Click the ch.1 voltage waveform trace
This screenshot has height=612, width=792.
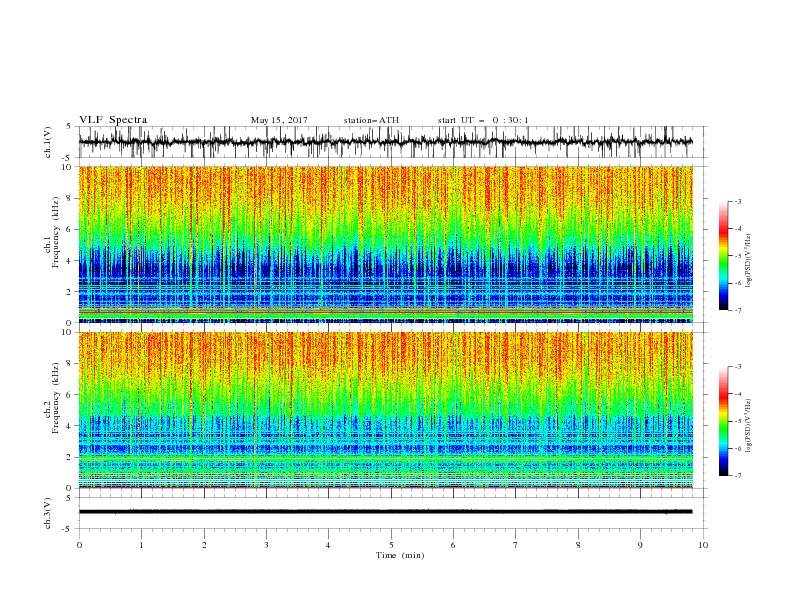[x=386, y=142]
